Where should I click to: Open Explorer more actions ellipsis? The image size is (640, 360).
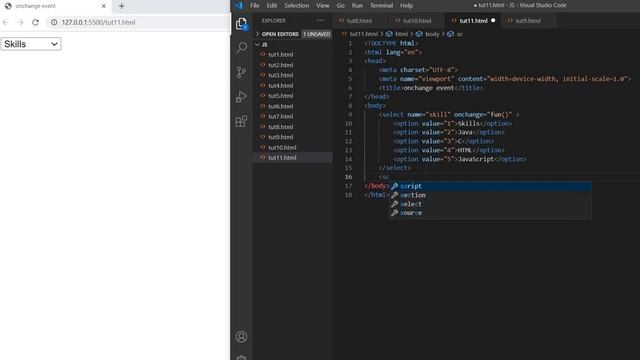[320, 20]
